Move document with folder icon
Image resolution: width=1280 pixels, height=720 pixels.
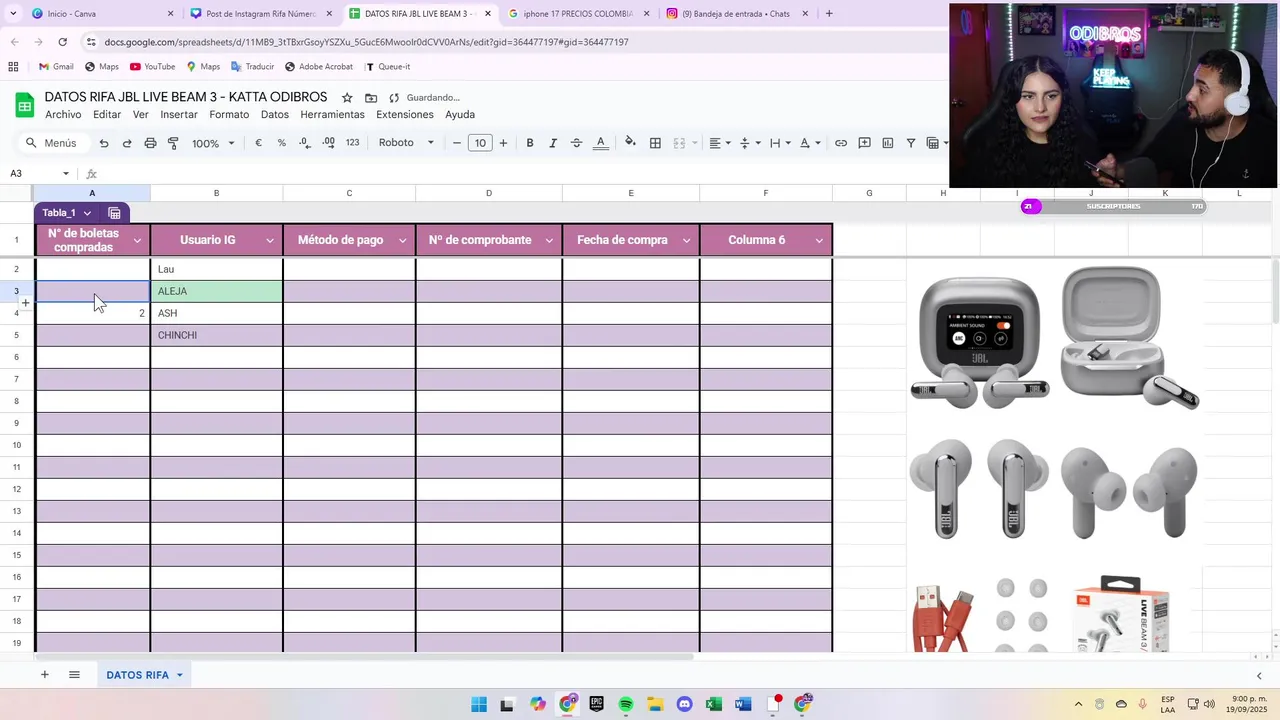pyautogui.click(x=371, y=98)
